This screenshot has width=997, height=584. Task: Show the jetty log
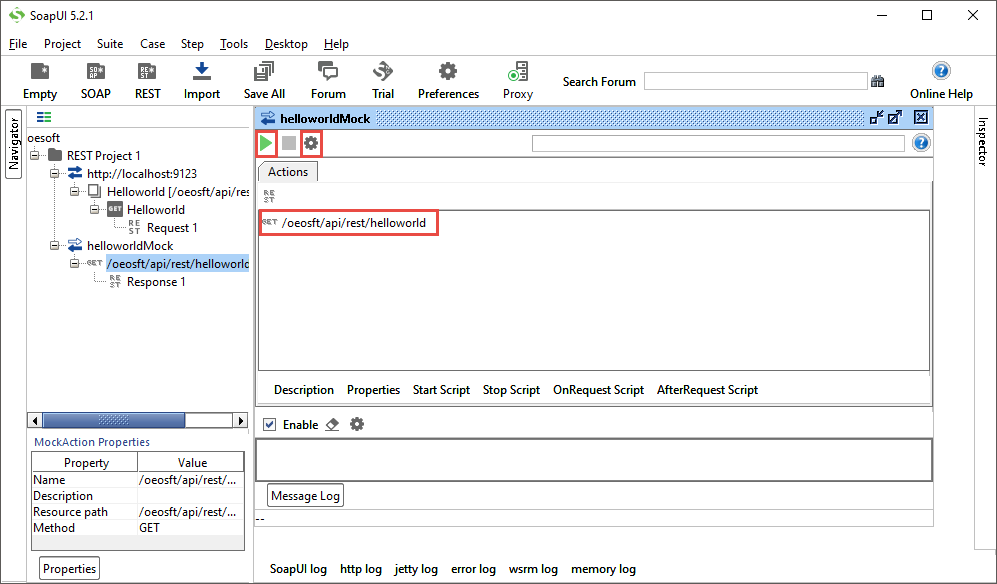click(x=416, y=569)
